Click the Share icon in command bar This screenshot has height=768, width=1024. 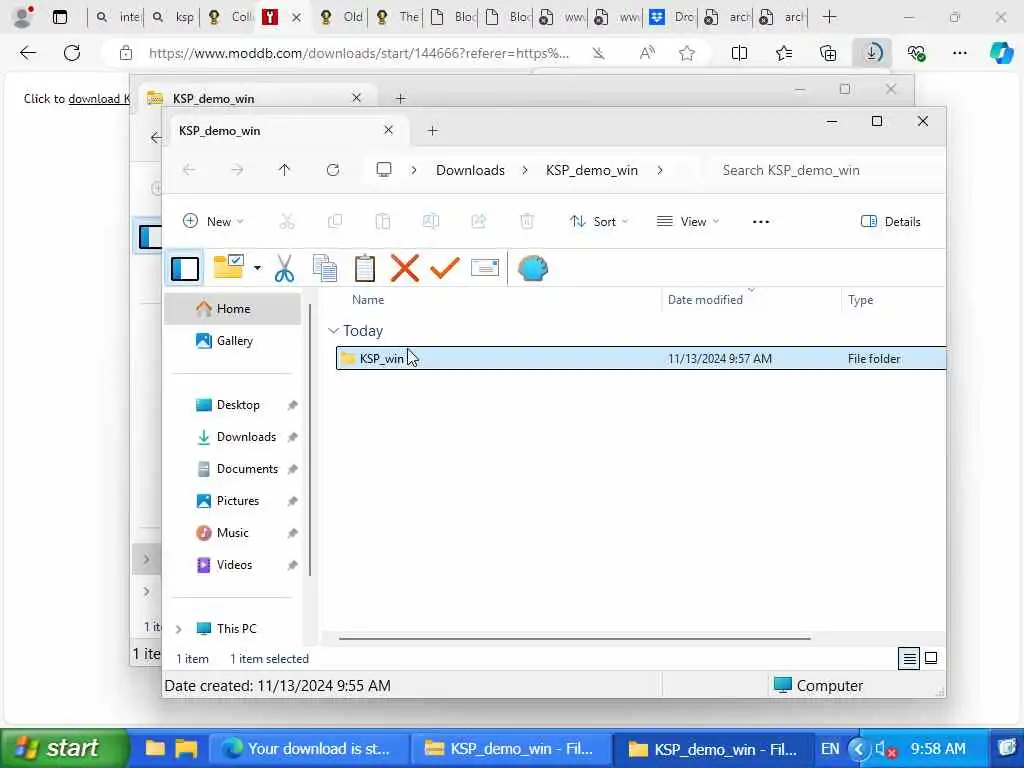click(x=479, y=221)
